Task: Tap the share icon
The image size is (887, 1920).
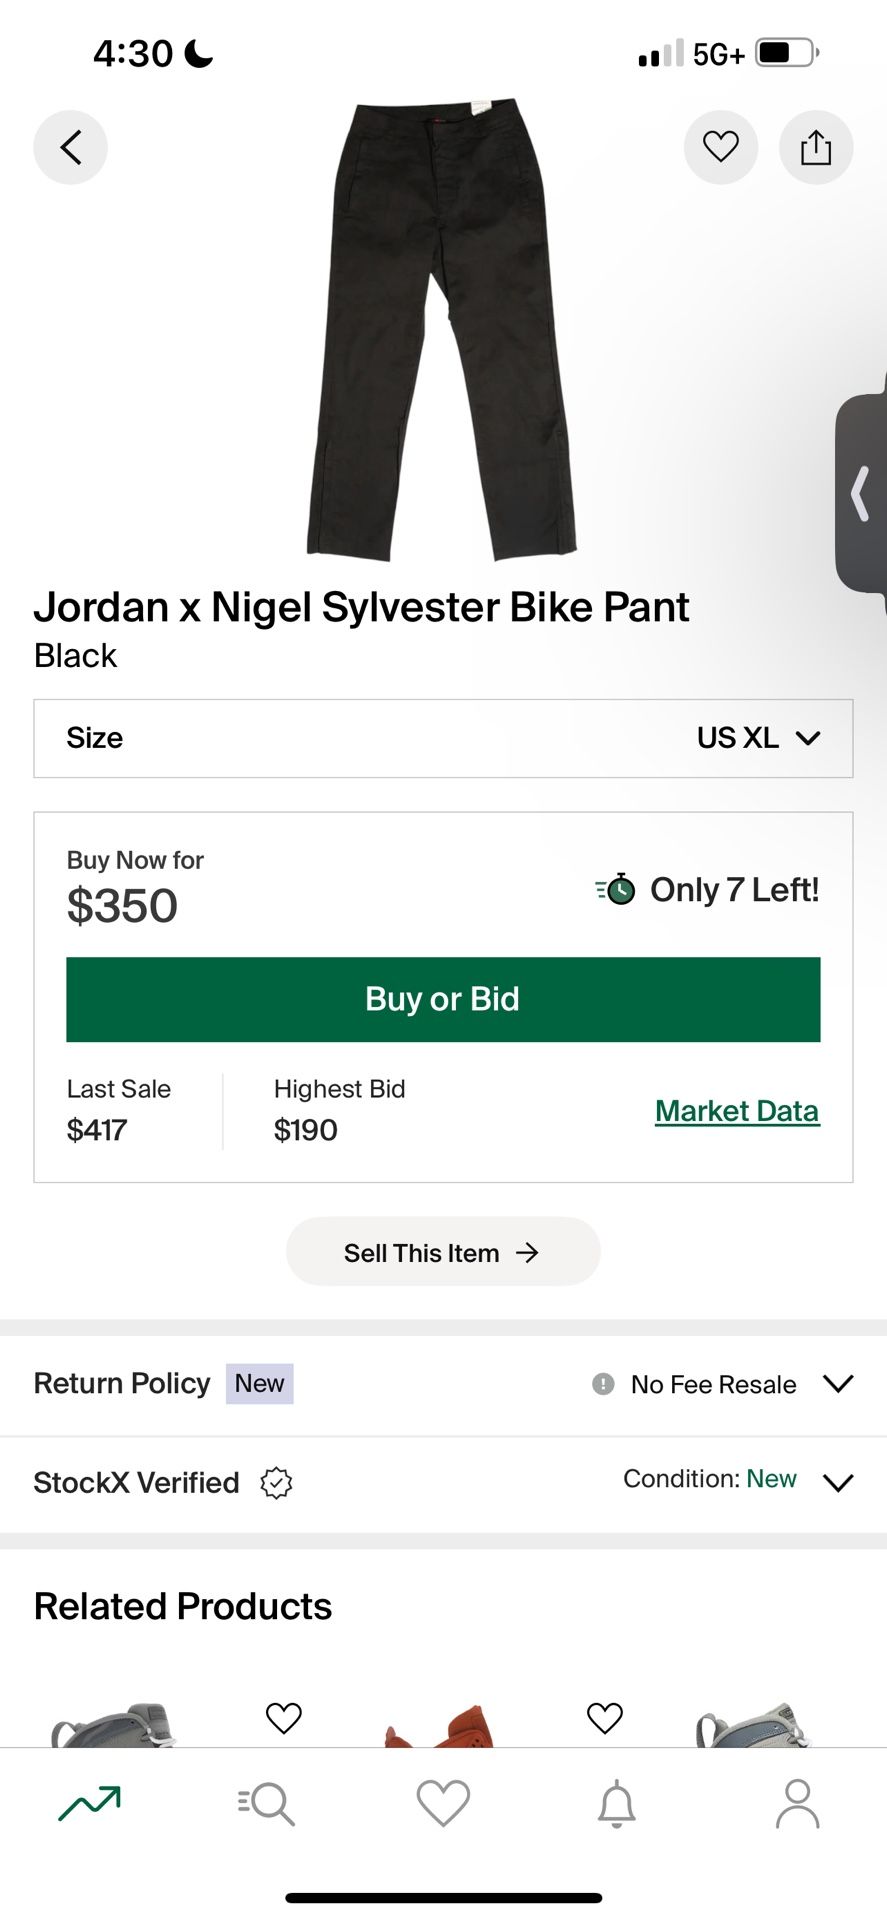Action: 815,148
